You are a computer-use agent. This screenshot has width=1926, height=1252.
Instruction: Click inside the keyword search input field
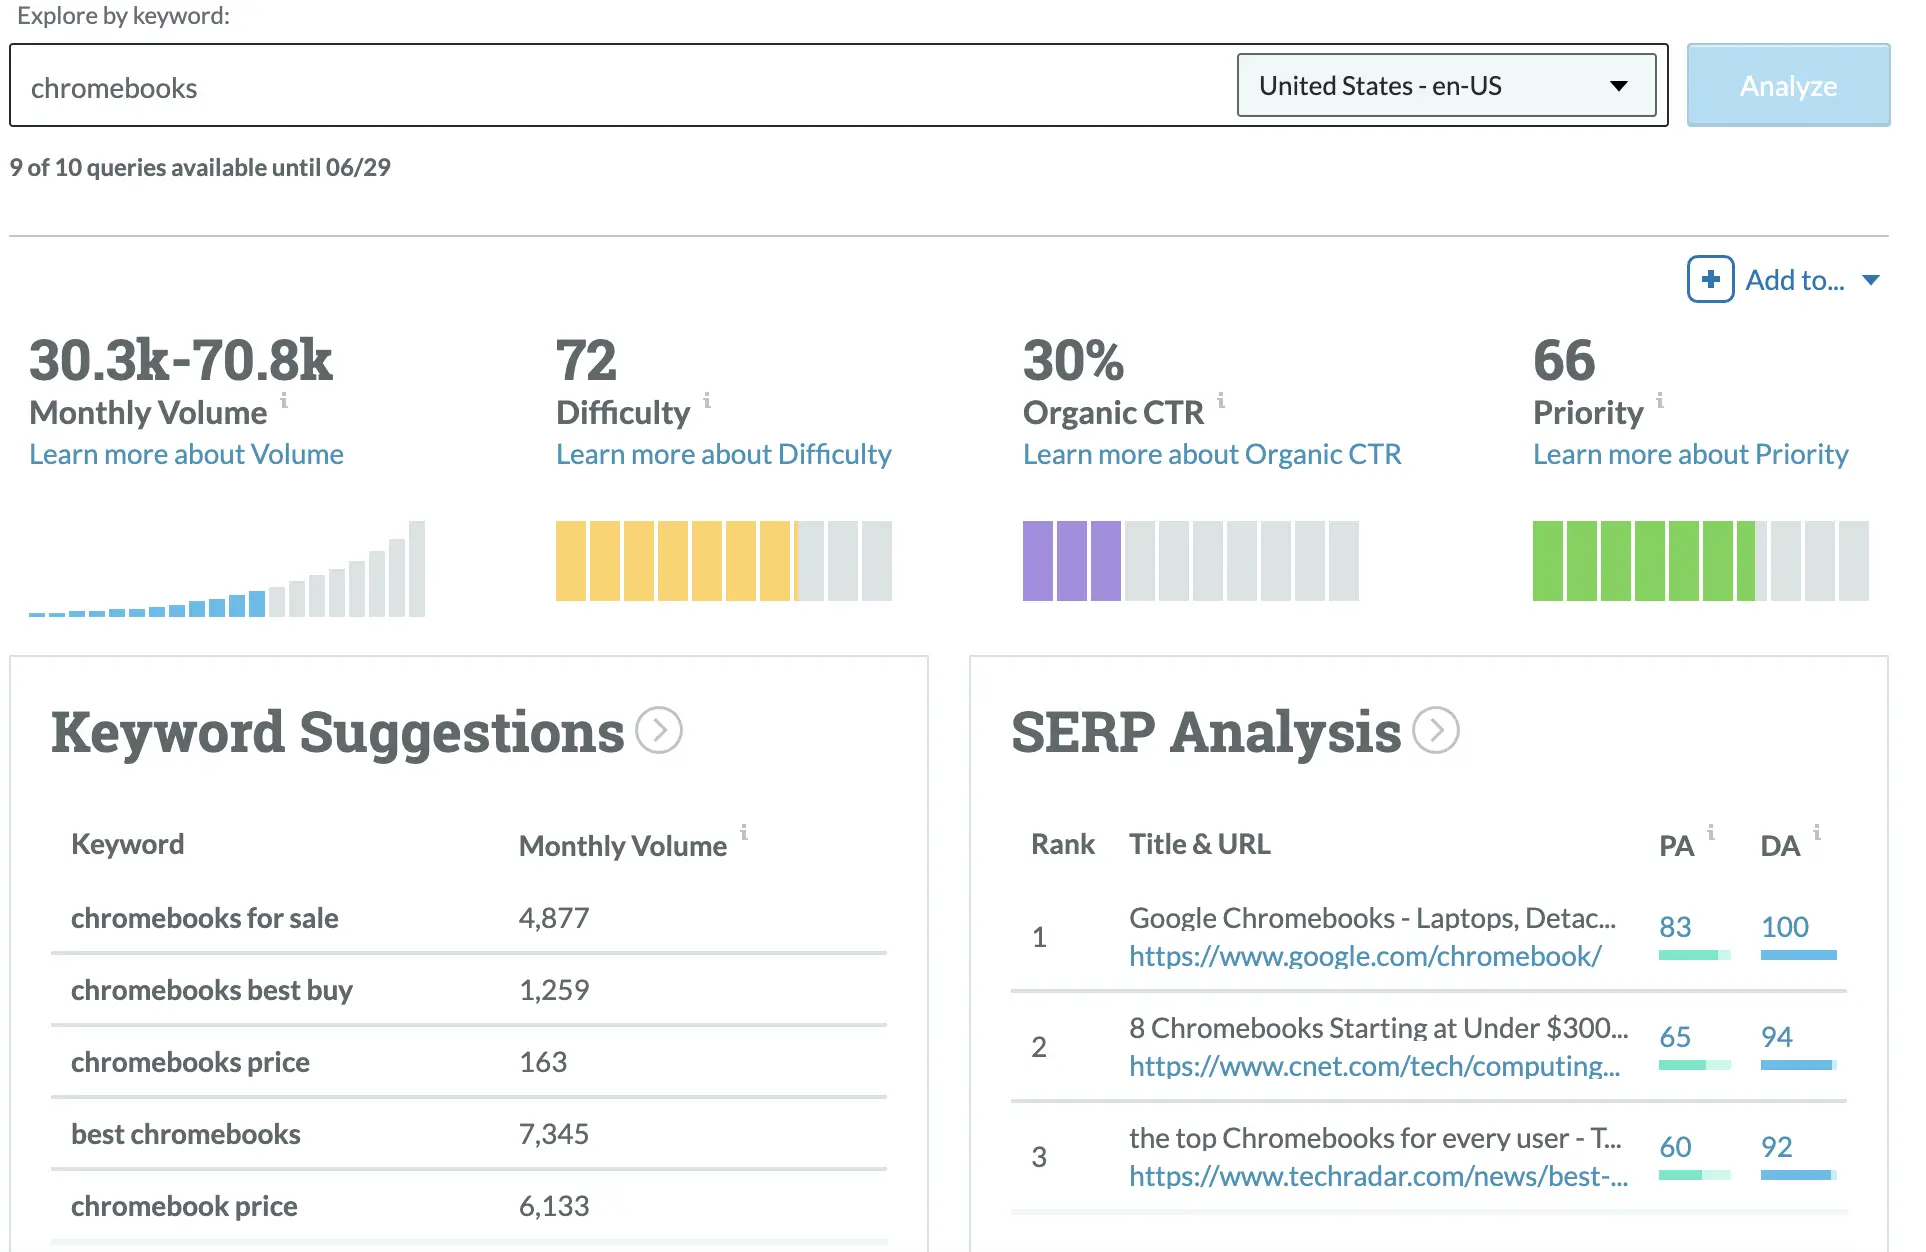600,86
